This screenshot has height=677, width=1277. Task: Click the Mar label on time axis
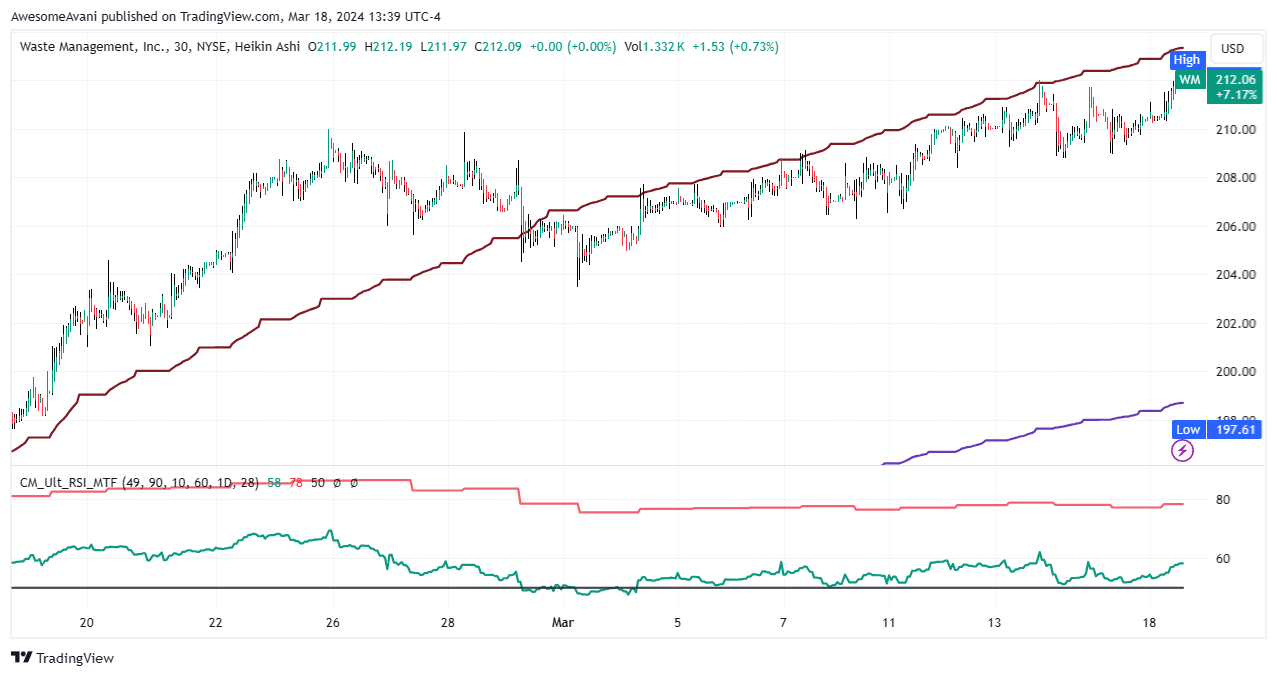[563, 623]
